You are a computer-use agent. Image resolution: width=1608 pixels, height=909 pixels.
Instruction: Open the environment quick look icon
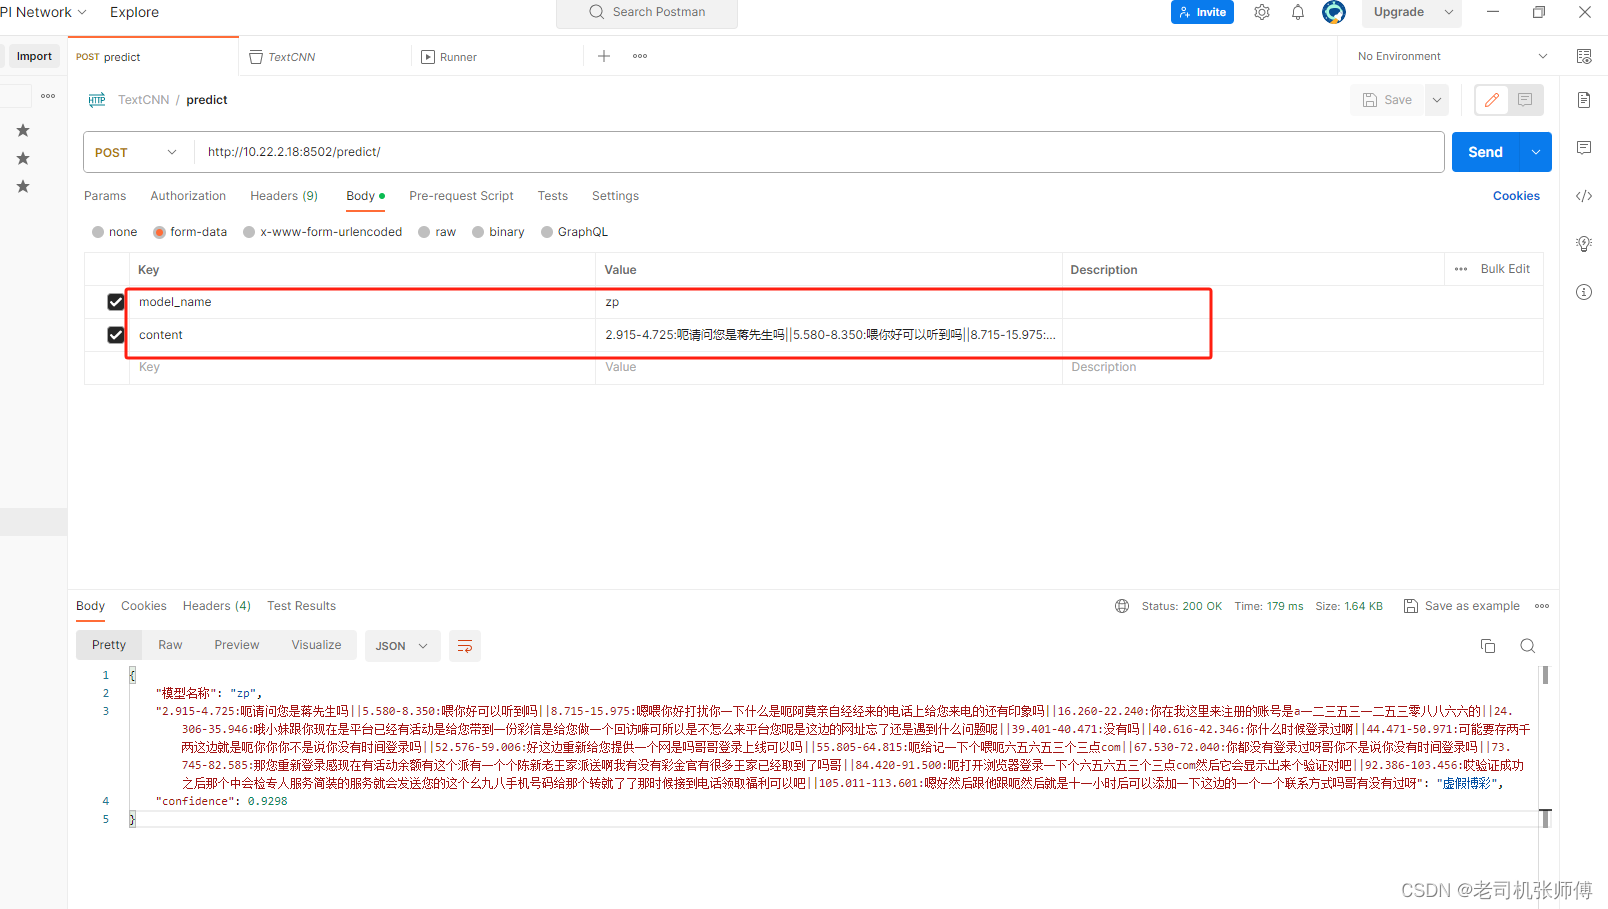click(1584, 56)
